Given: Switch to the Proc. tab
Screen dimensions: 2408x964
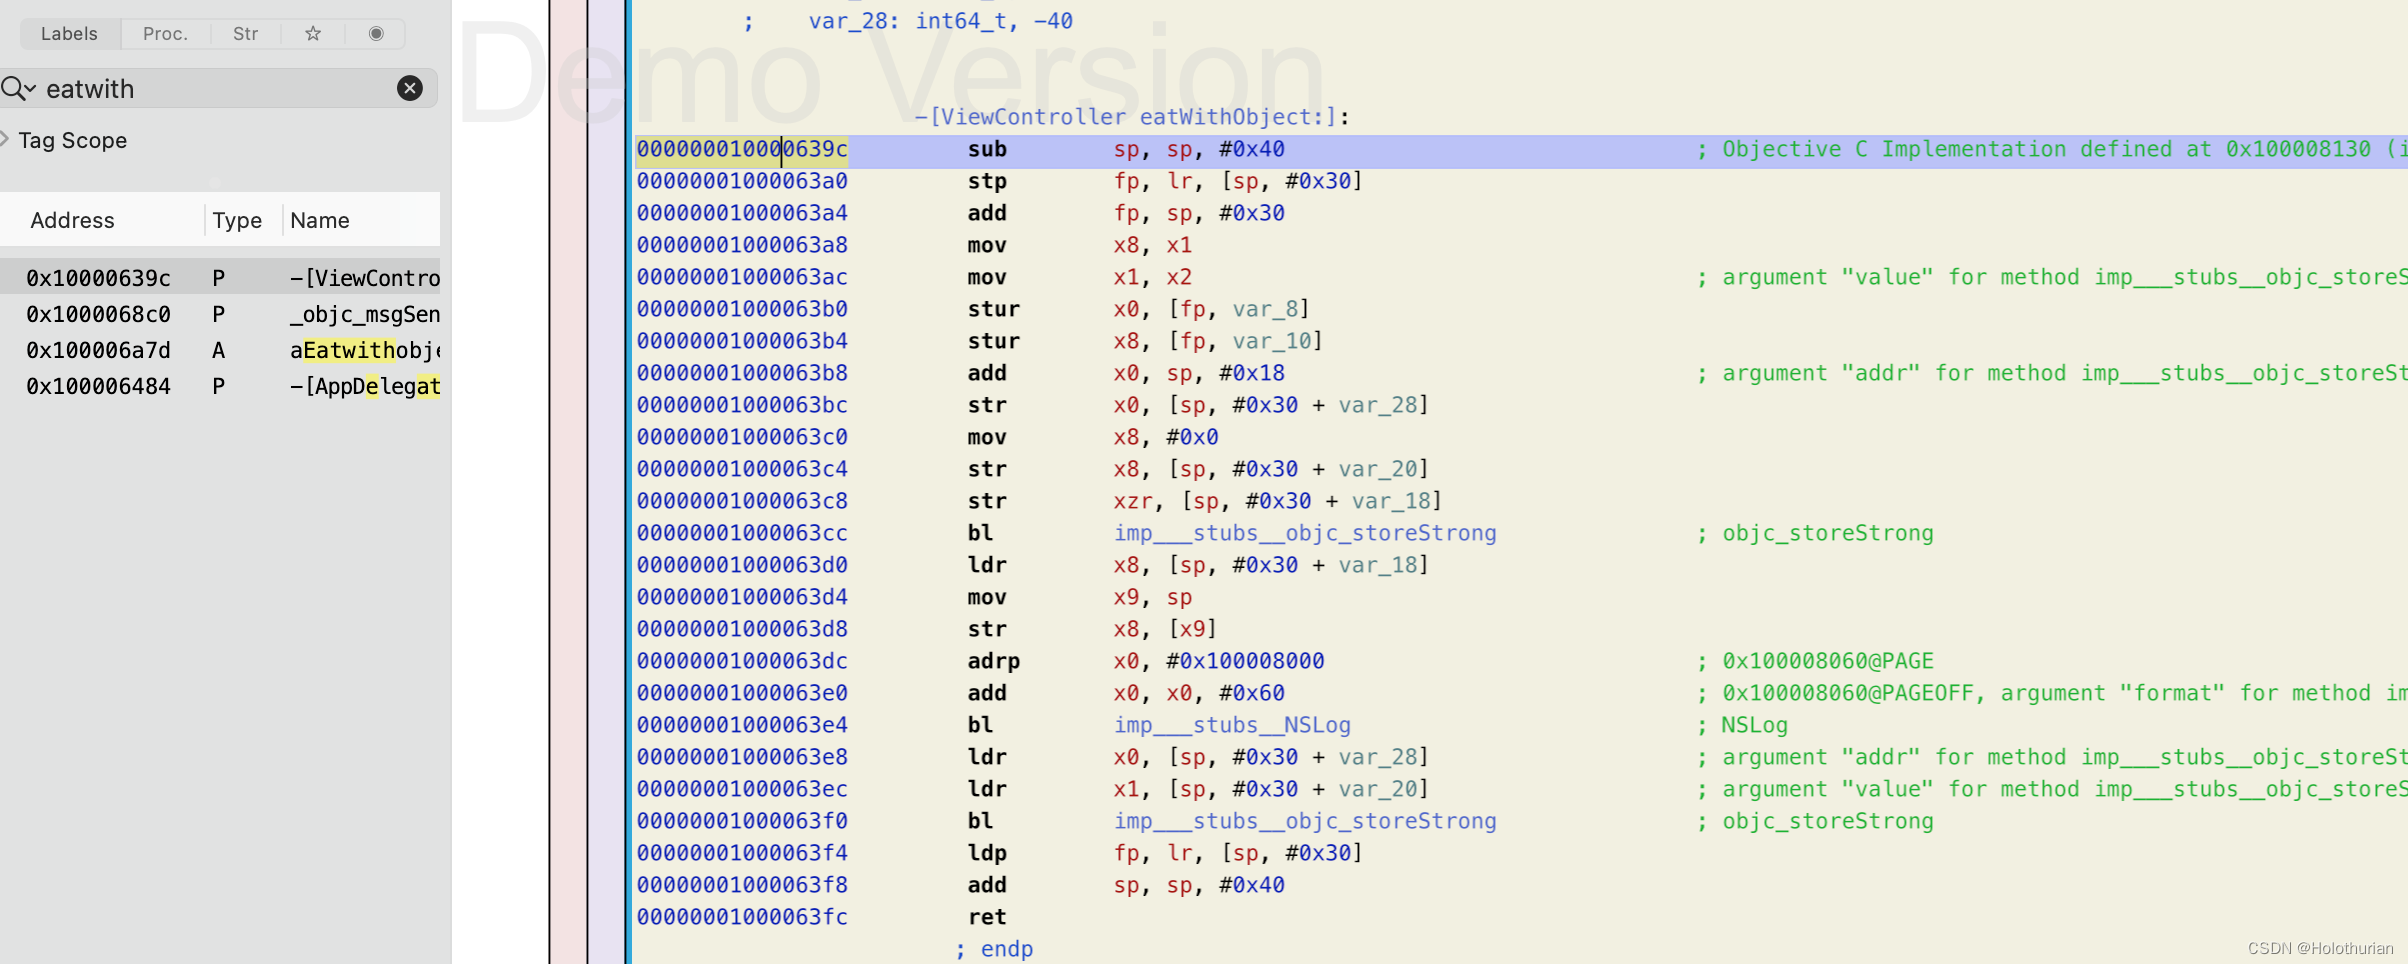Looking at the screenshot, I should coord(165,33).
